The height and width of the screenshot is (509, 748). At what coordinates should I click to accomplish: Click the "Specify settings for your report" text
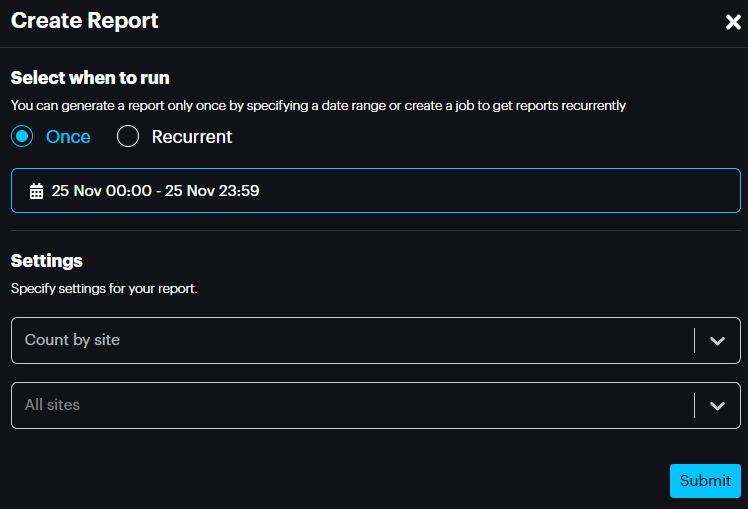click(x=105, y=289)
